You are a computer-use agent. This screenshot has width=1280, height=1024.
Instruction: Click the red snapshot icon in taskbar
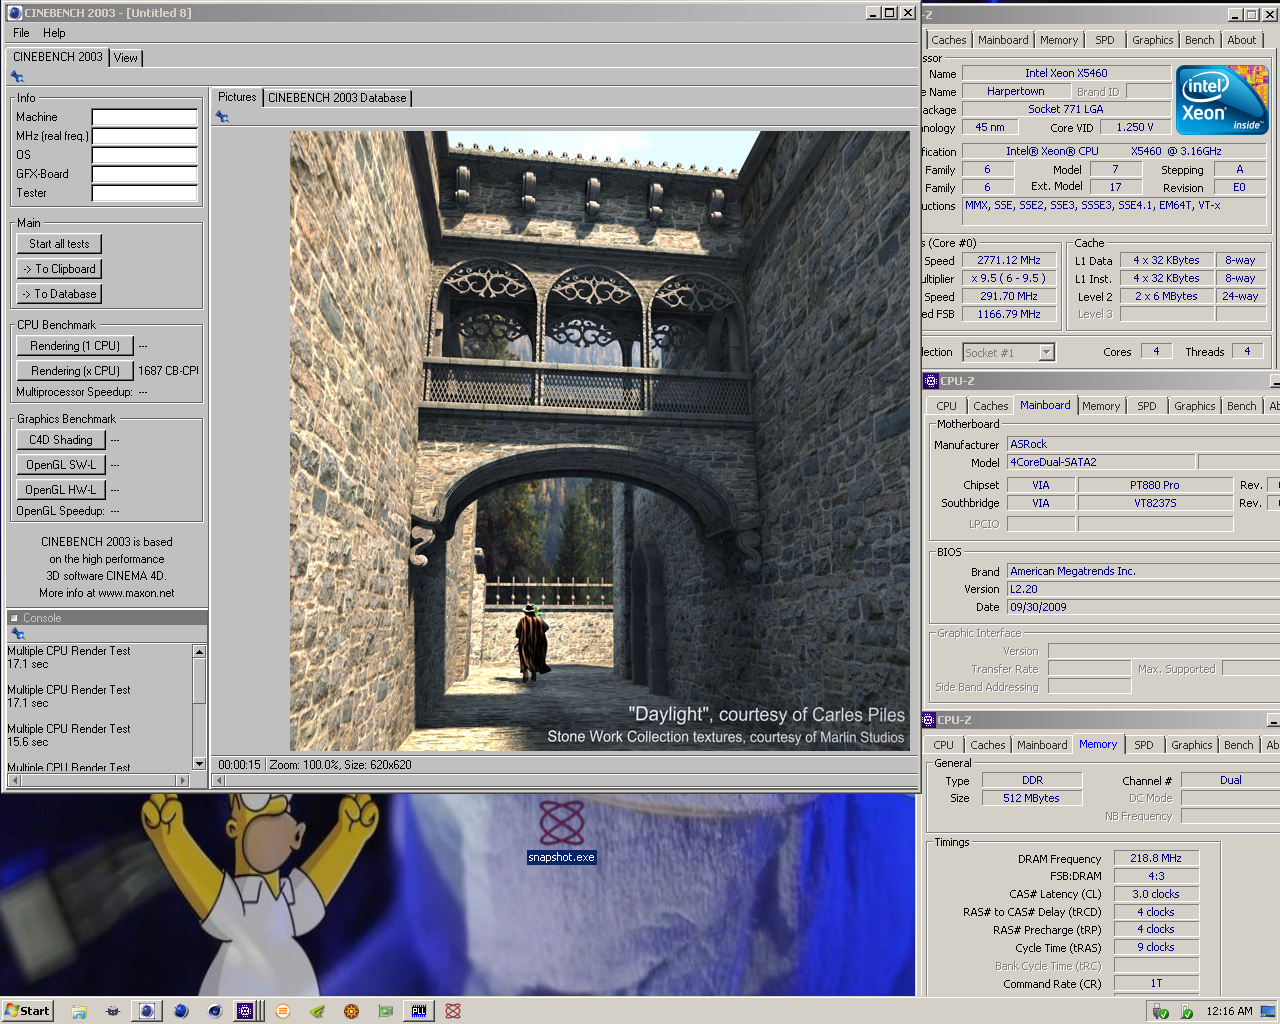coord(453,1011)
